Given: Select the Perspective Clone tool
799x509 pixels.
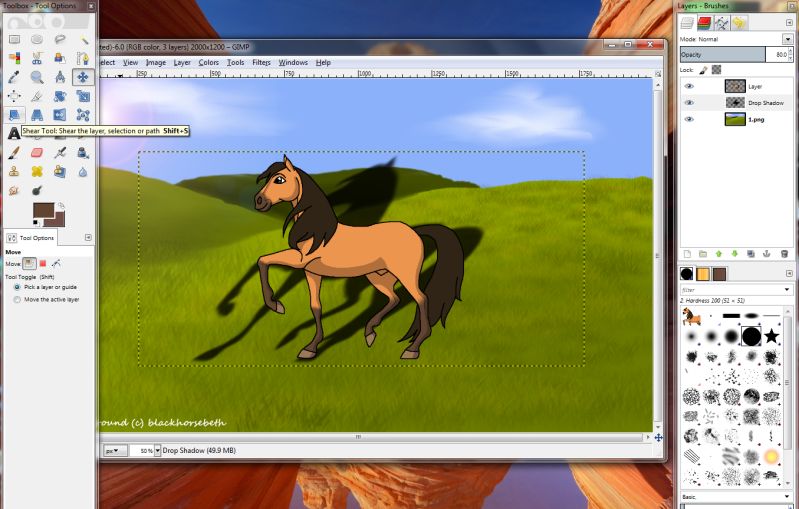Looking at the screenshot, I should tap(60, 171).
